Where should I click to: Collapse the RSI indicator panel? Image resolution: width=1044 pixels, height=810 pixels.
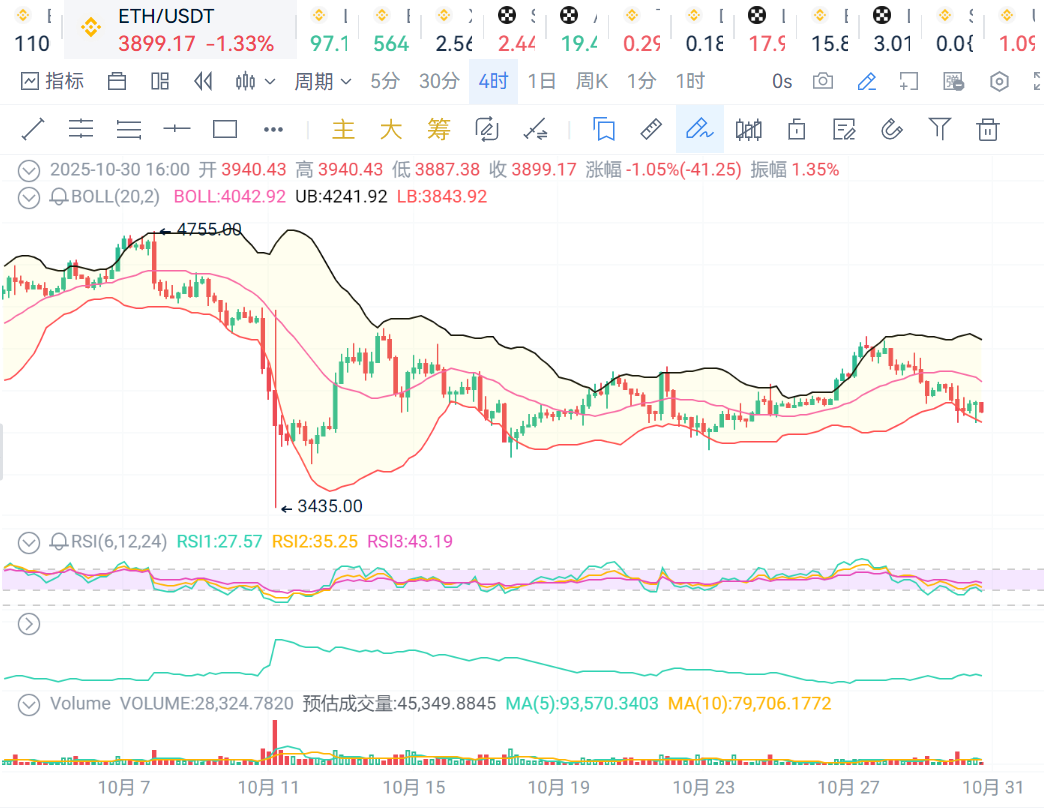click(30, 542)
